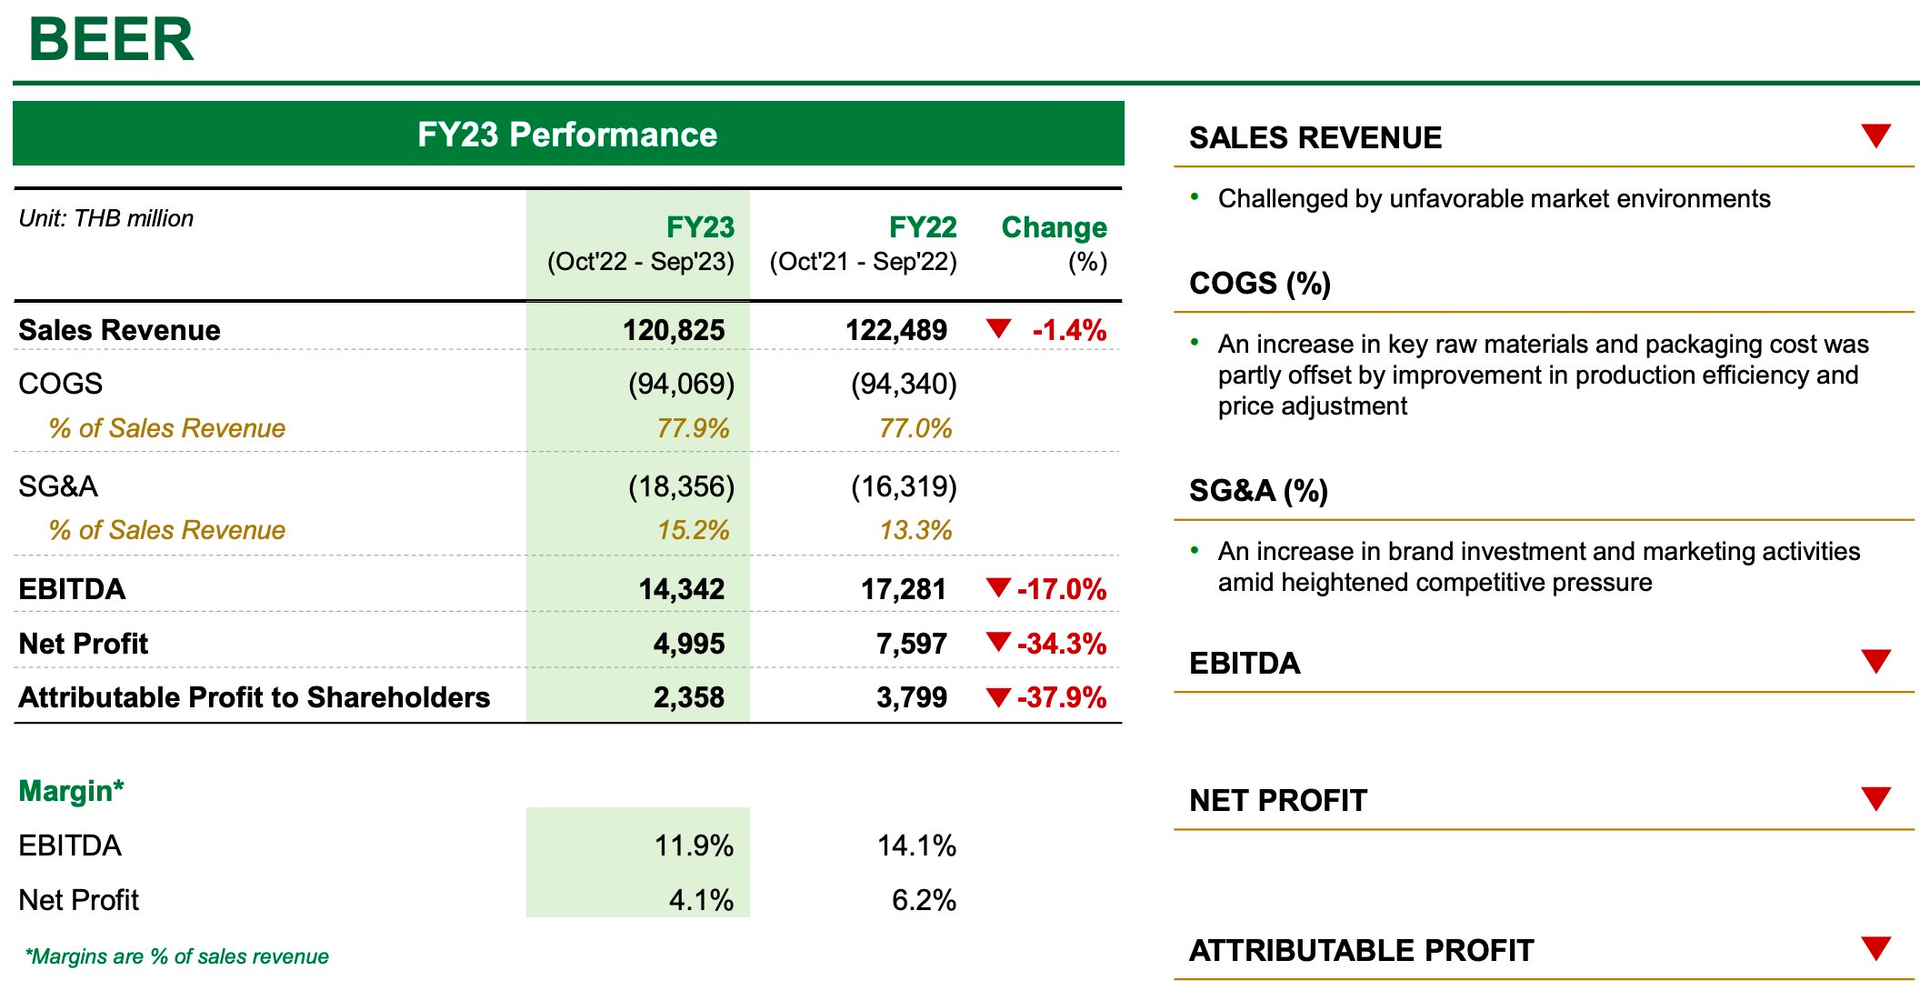Click the red triangle beside ATTRIBUTABLE PROFIT heading
This screenshot has height=991, width=1920.
coord(1876,948)
